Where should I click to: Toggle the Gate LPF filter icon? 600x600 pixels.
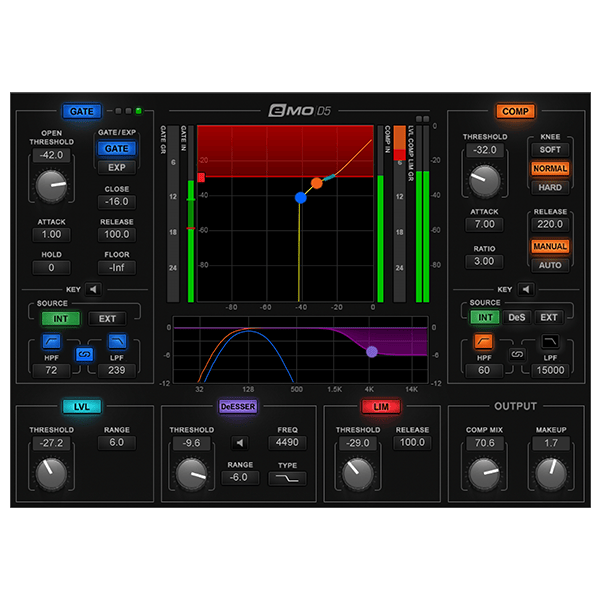pyautogui.click(x=117, y=341)
